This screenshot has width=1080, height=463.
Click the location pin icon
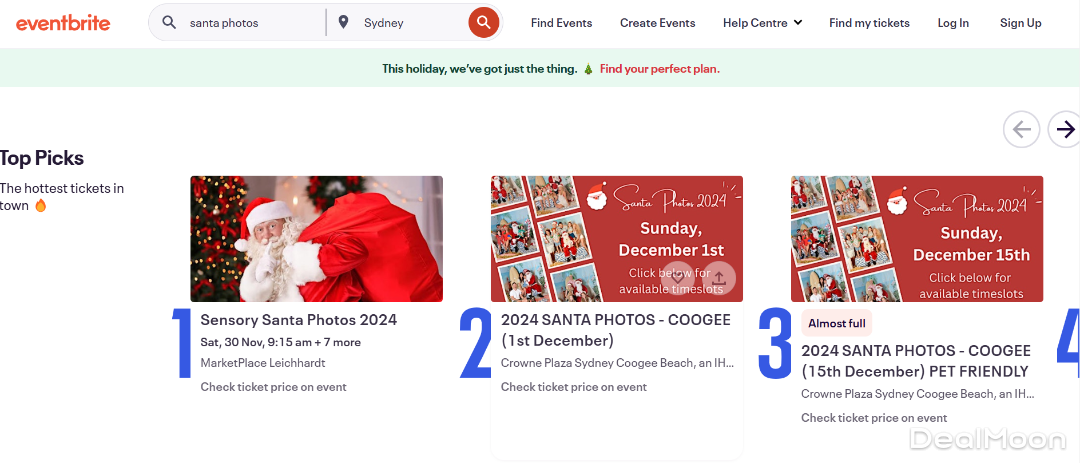(x=344, y=22)
